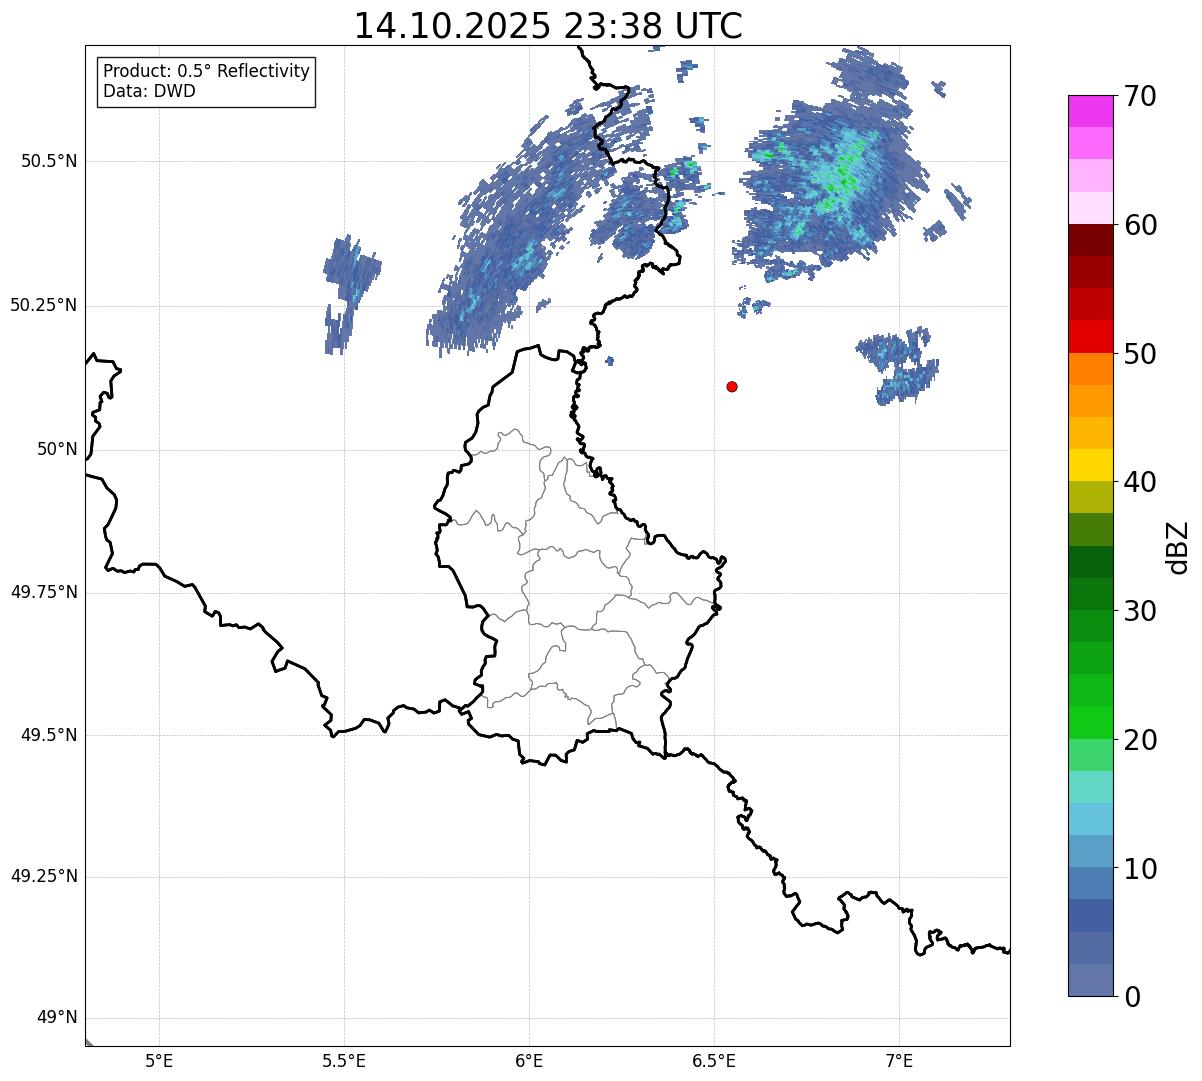Click the Data: DWD label
Screen dimensions: 1202x1081
point(149,91)
